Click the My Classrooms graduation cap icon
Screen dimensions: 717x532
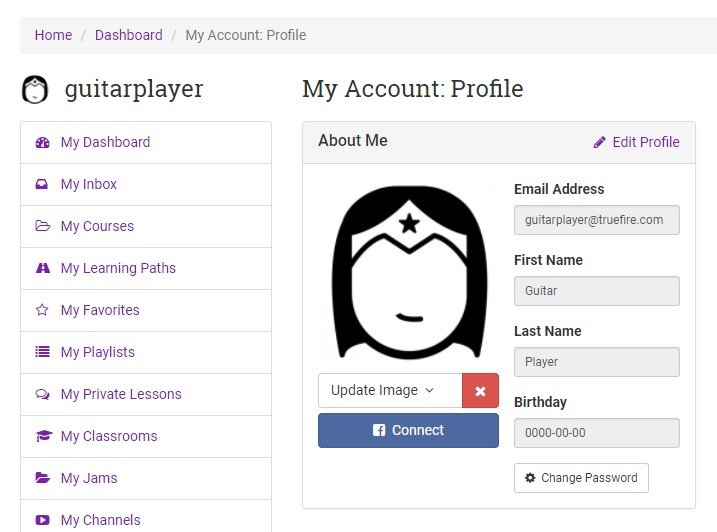42,437
